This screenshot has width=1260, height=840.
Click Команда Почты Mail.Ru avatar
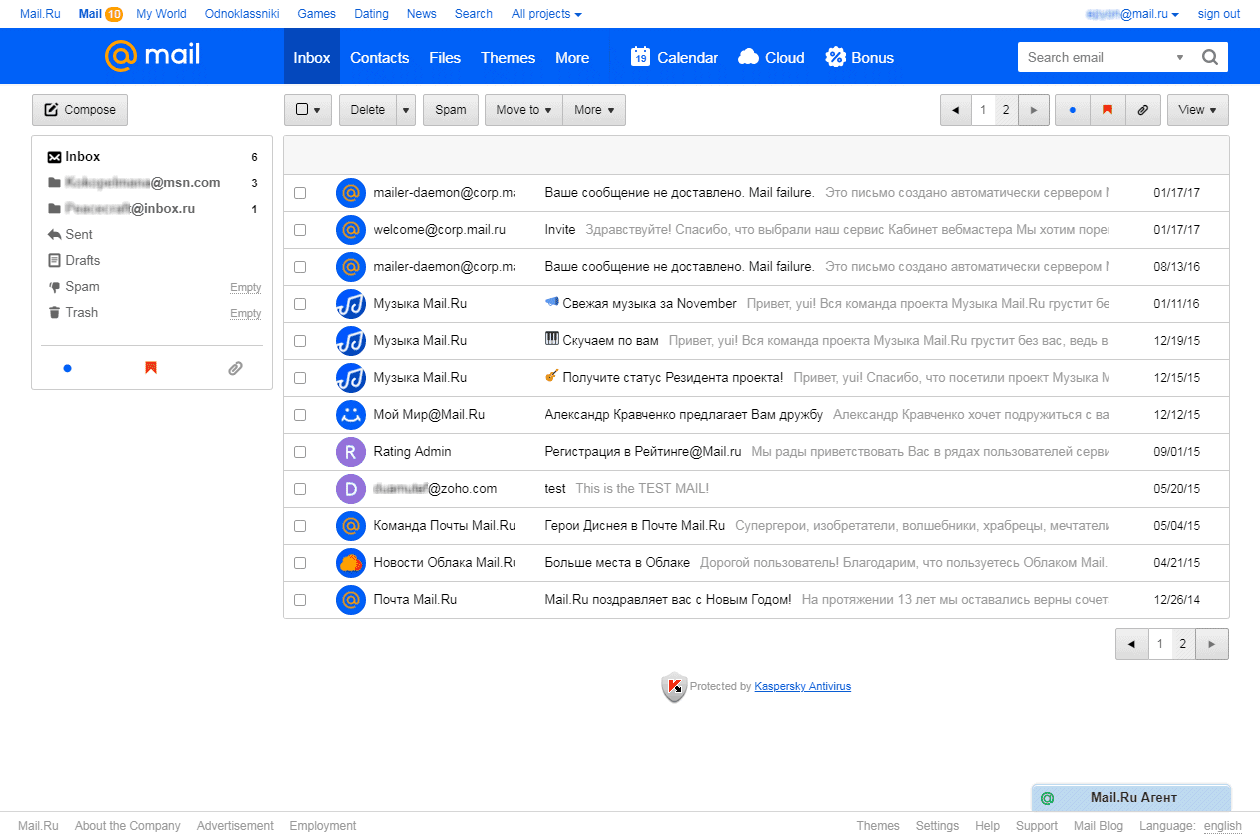[350, 526]
